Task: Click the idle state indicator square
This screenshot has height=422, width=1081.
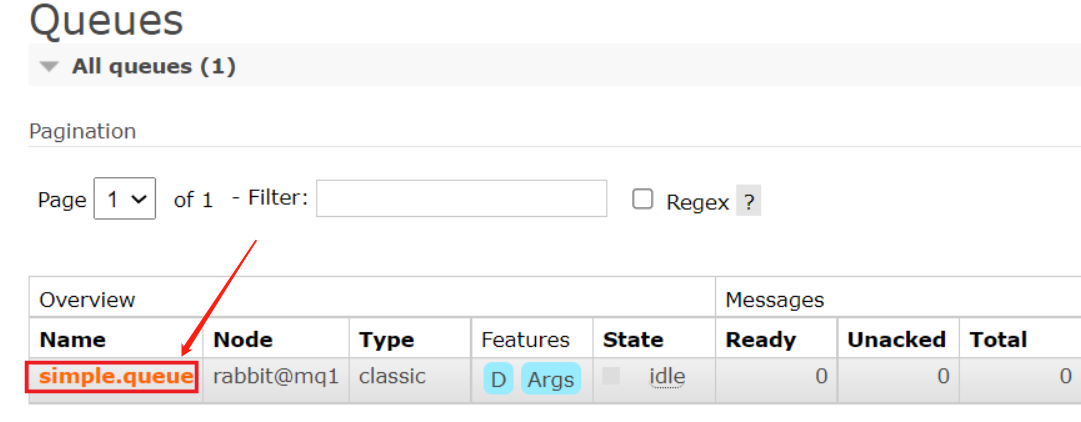Action: click(x=611, y=376)
